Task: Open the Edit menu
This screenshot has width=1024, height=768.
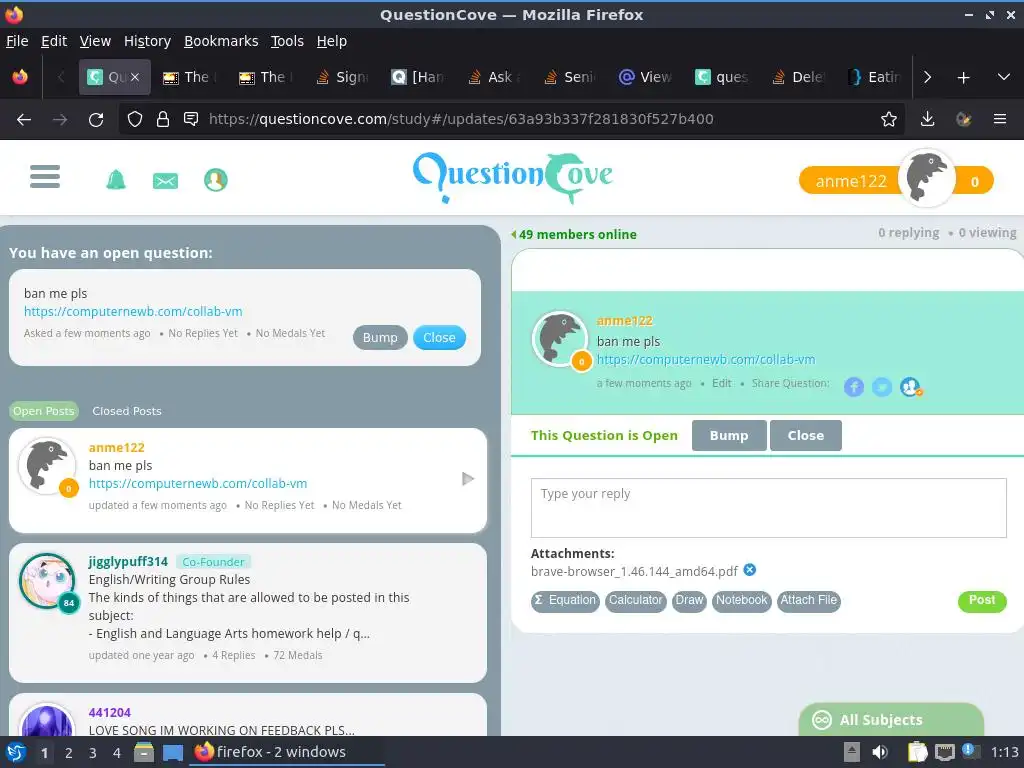Action: coord(54,41)
